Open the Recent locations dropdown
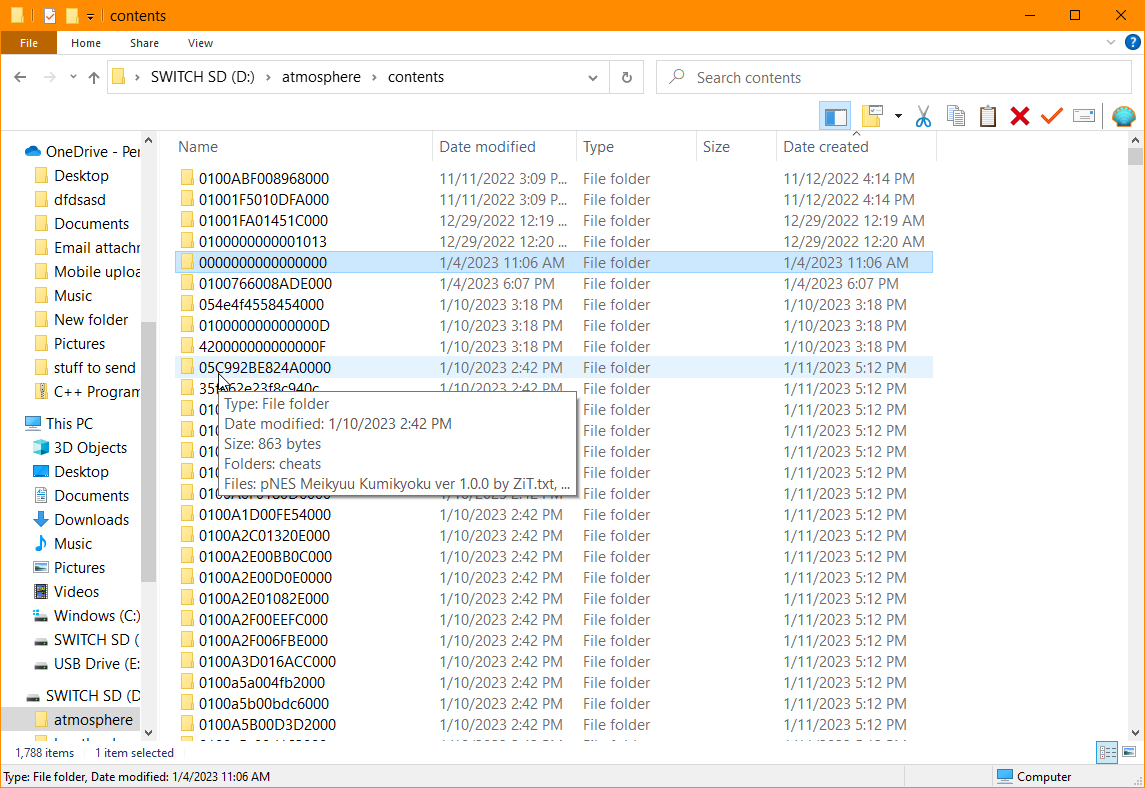Screen dimensions: 1145x788 pyautogui.click(x=73, y=77)
